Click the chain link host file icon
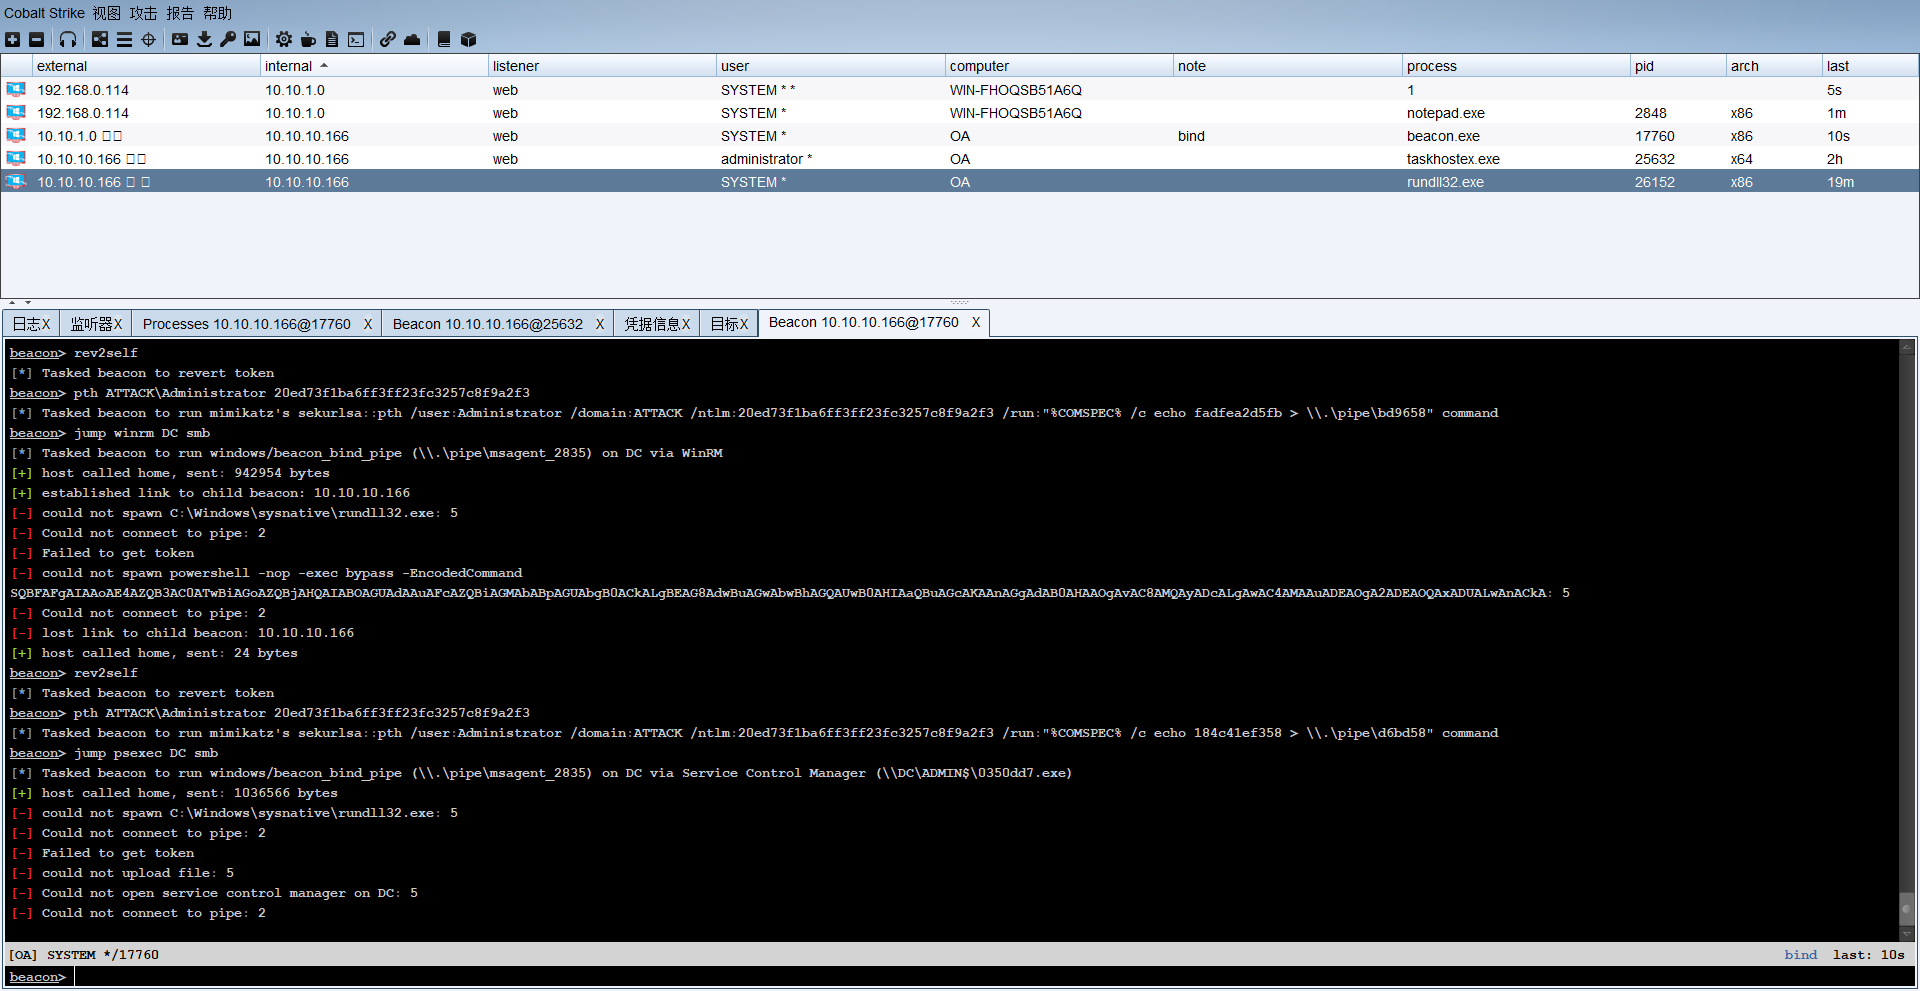 pyautogui.click(x=388, y=39)
